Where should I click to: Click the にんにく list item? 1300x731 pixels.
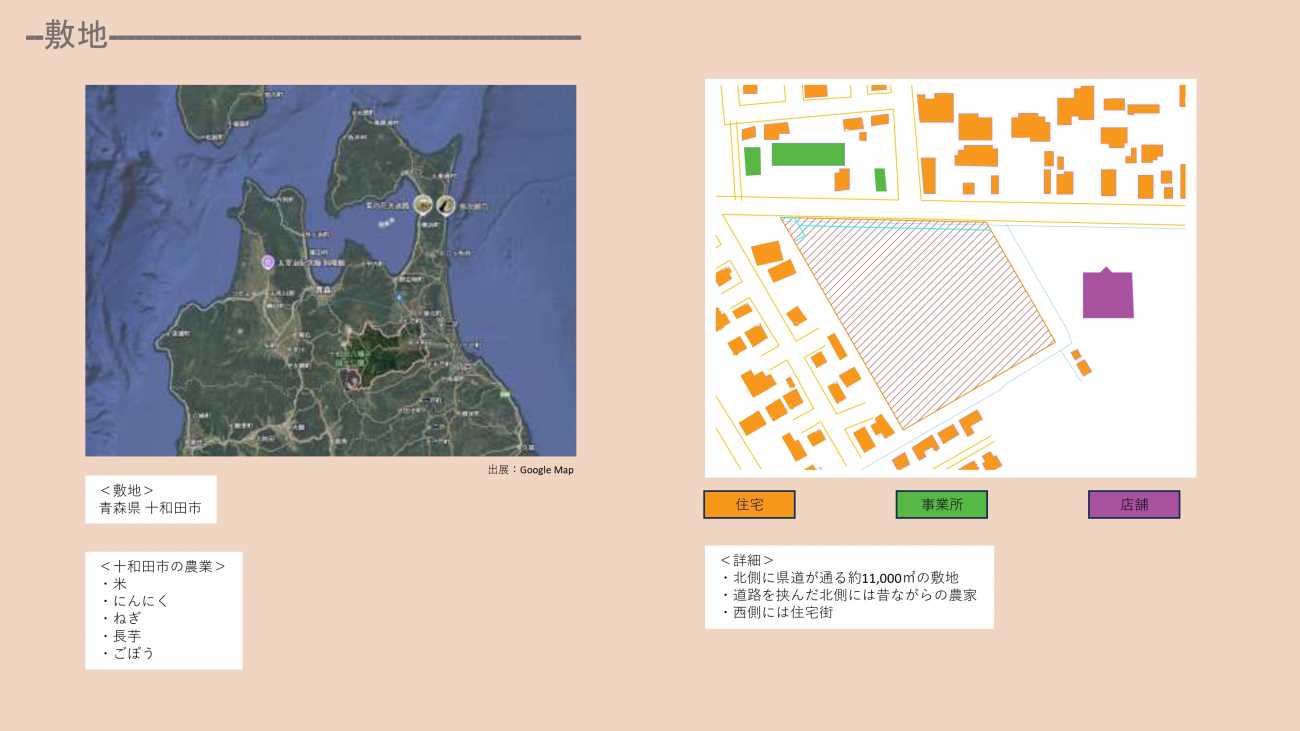pos(135,601)
